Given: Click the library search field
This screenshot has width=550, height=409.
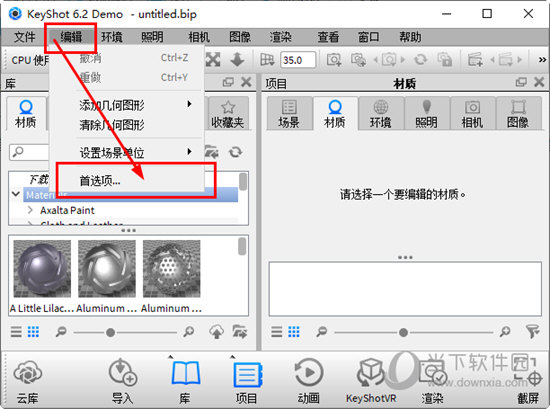Looking at the screenshot, I should pyautogui.click(x=29, y=152).
